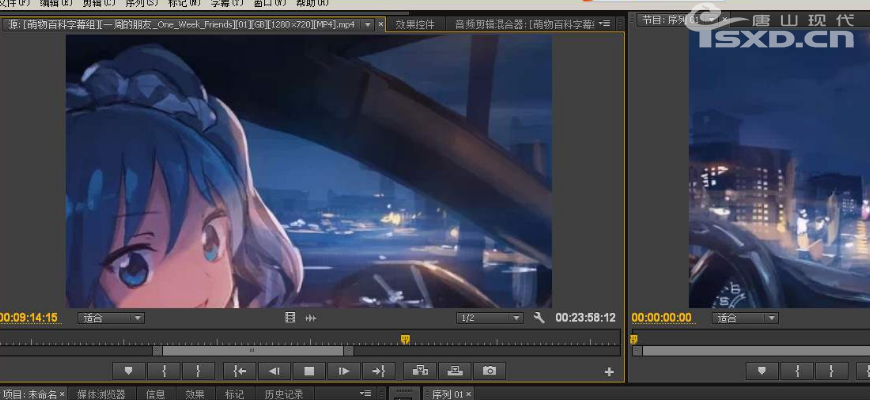This screenshot has width=870, height=400.
Task: Click the drag video only filmstrip icon
Action: (x=290, y=318)
